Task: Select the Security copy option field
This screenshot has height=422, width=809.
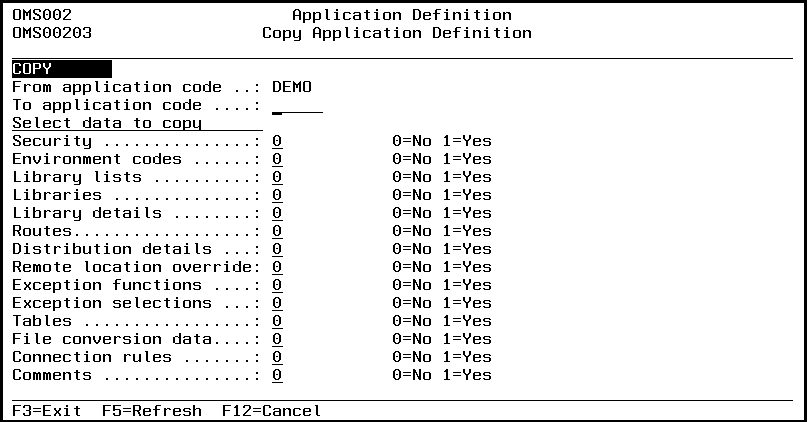Action: 277,141
